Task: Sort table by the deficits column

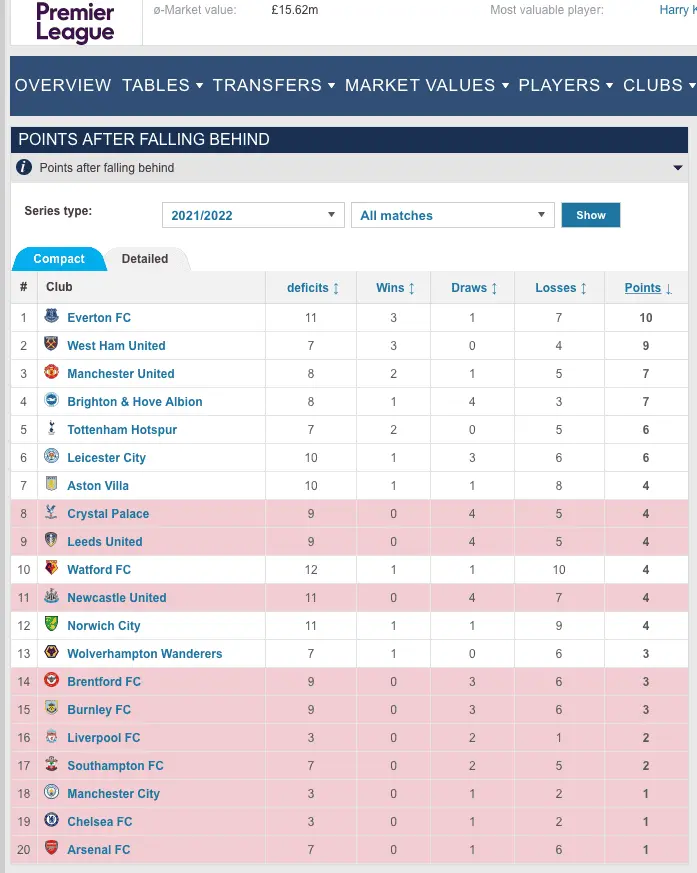Action: [x=313, y=288]
